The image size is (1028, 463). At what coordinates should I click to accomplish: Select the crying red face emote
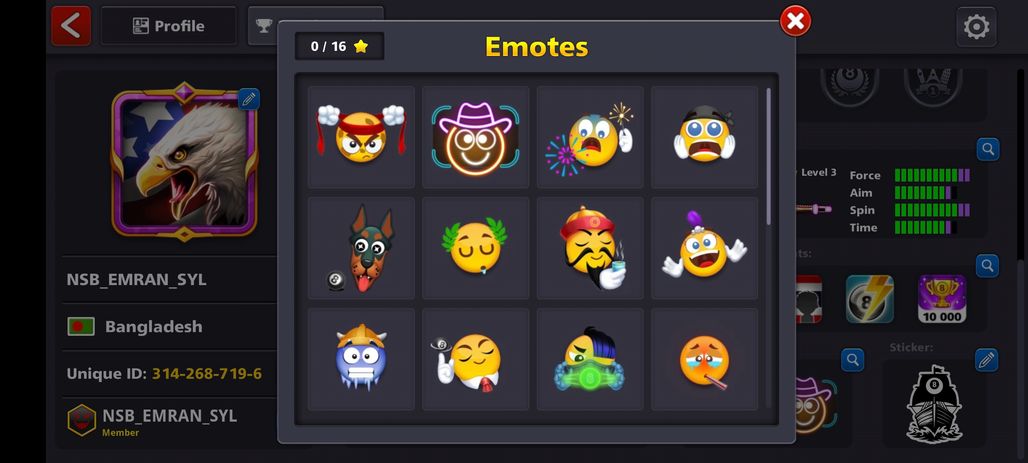coord(704,359)
